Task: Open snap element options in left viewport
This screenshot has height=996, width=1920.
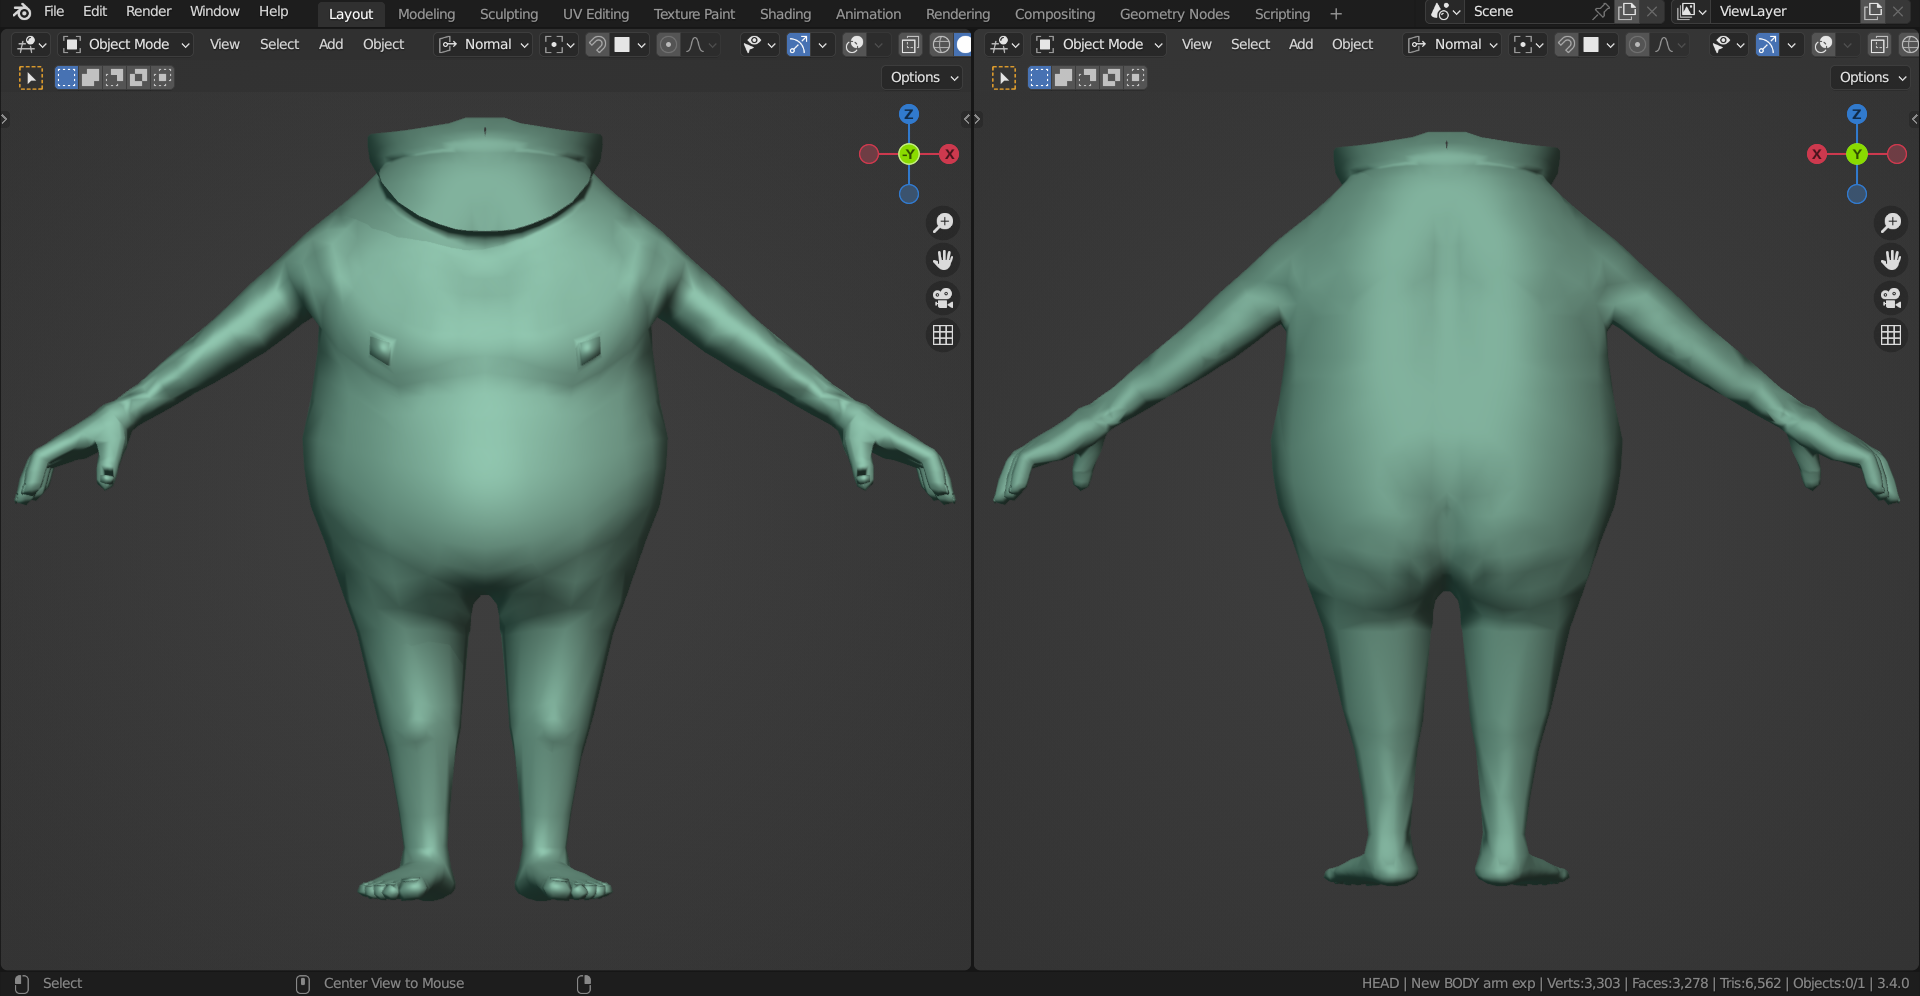Action: pos(630,45)
